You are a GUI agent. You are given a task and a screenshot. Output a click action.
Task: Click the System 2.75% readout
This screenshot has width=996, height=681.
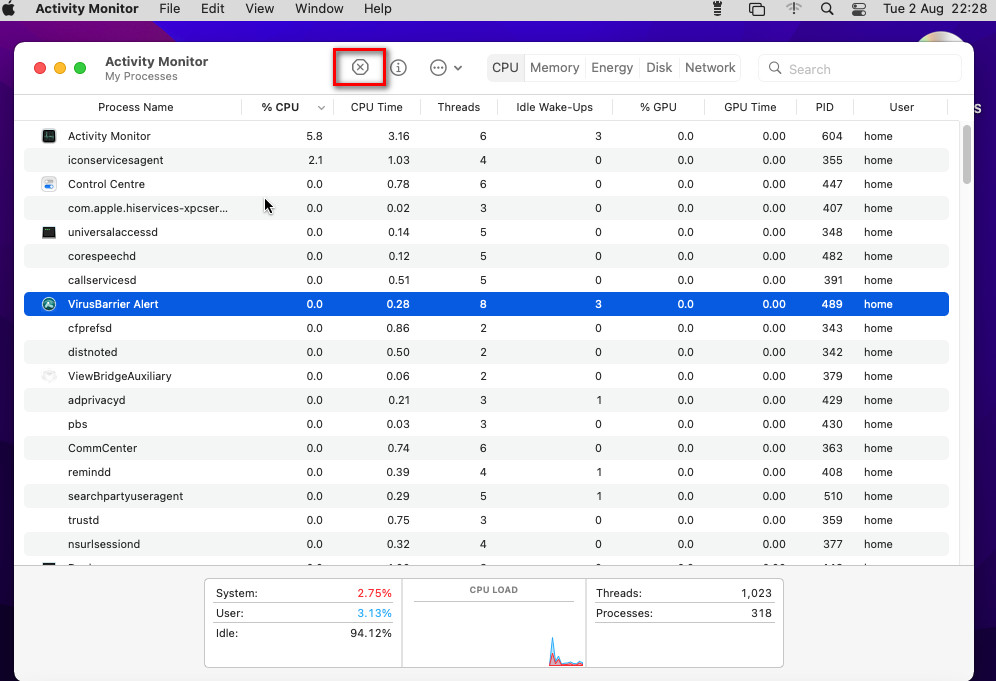click(x=304, y=593)
